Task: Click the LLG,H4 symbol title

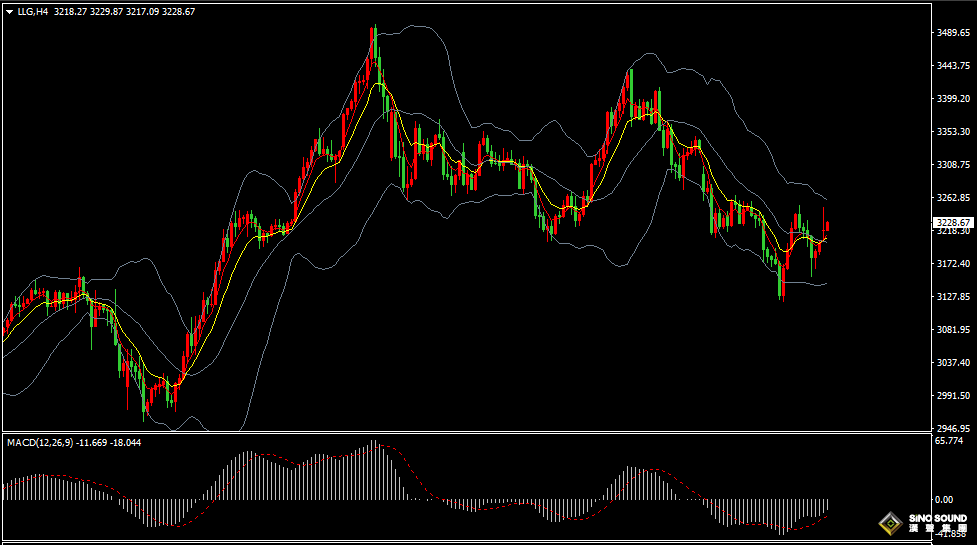Action: click(33, 12)
